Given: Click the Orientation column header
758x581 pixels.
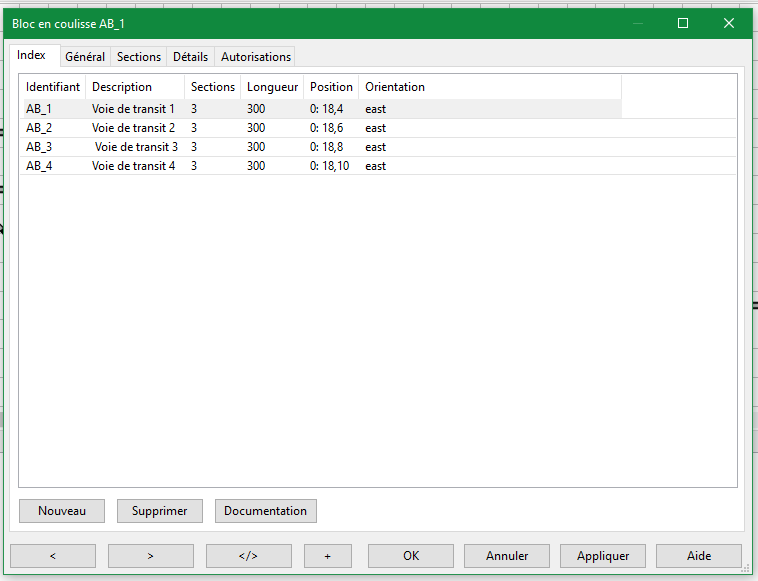Looking at the screenshot, I should (394, 87).
